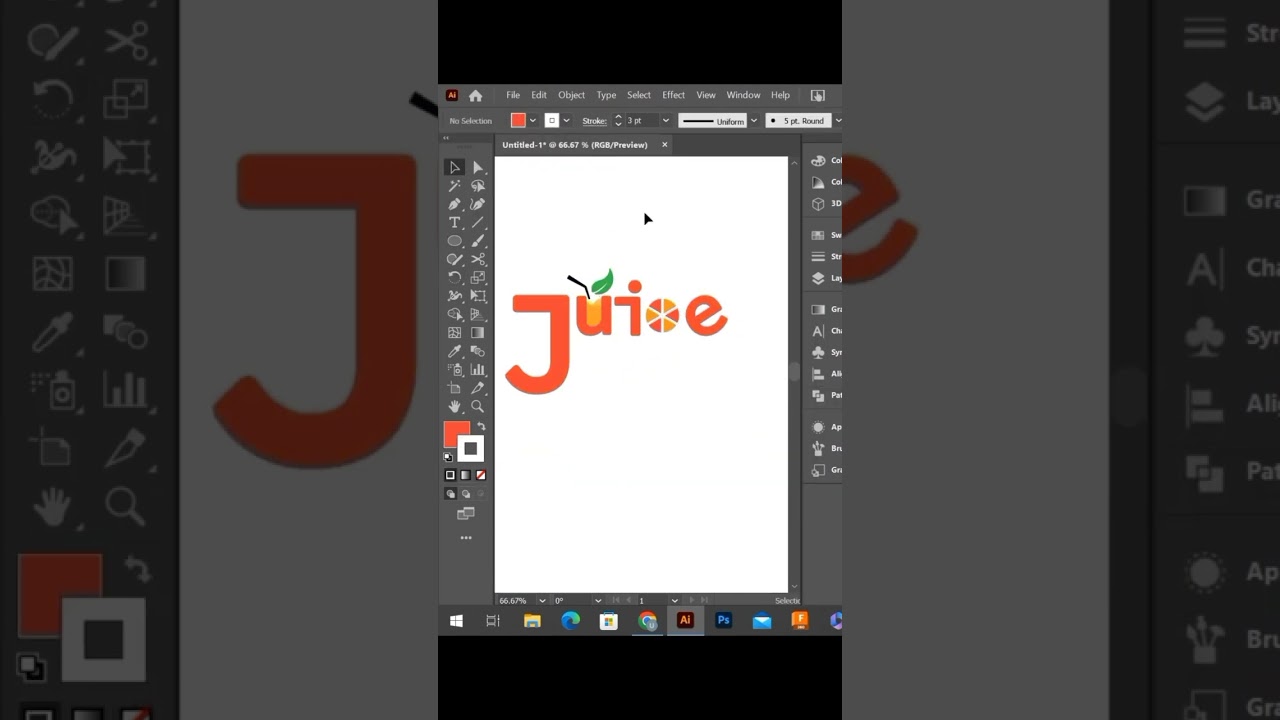Select the Pen tool
The image size is (1280, 720).
pos(454,204)
